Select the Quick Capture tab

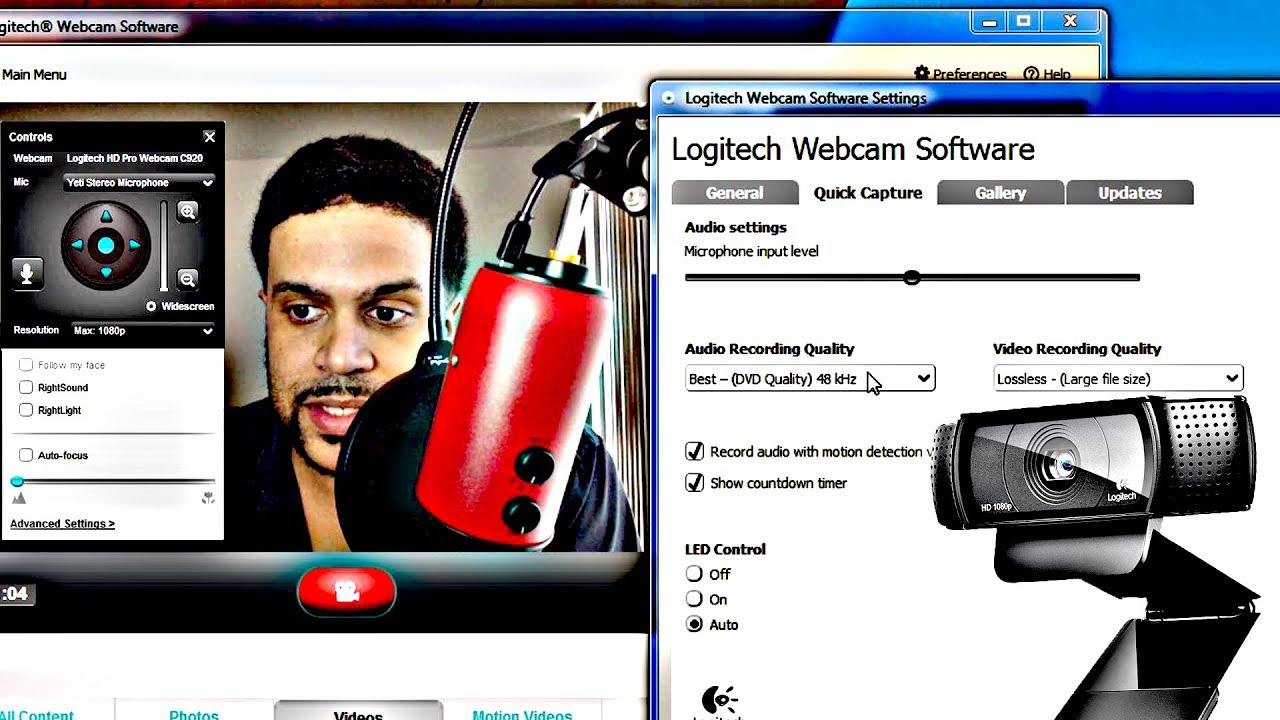tap(868, 193)
